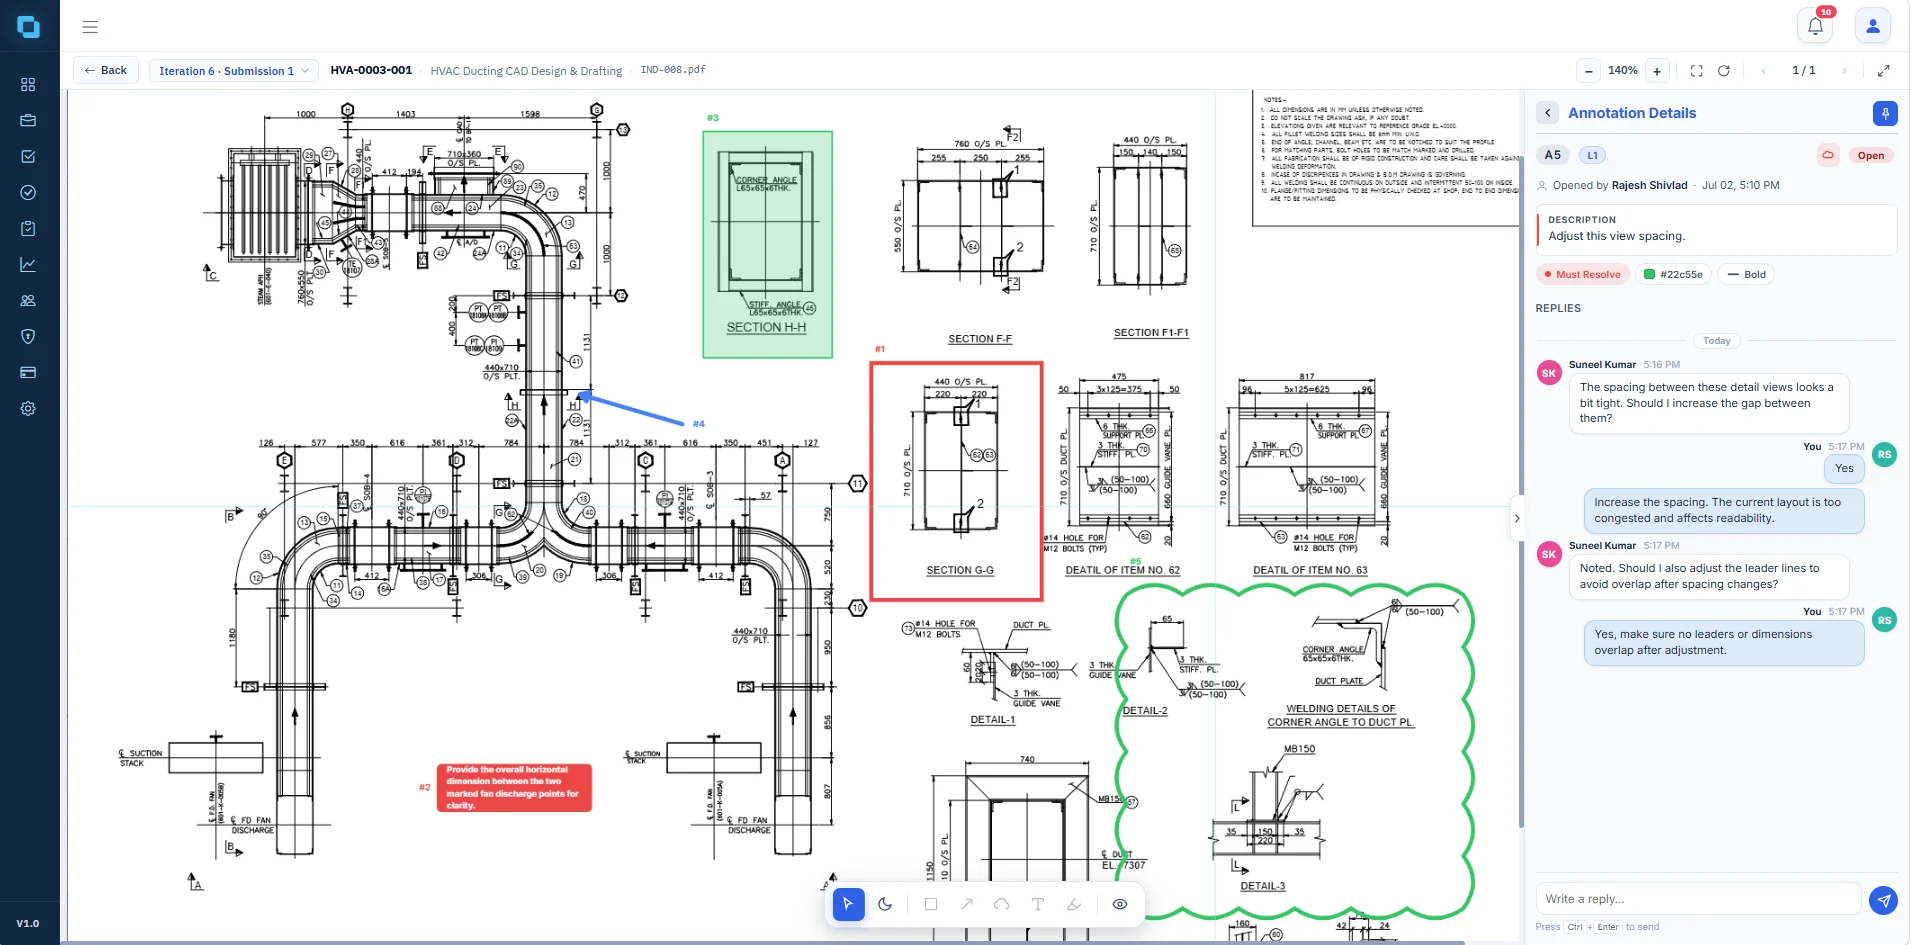
Task: Select the rectangle annotation tool
Action: [x=931, y=904]
